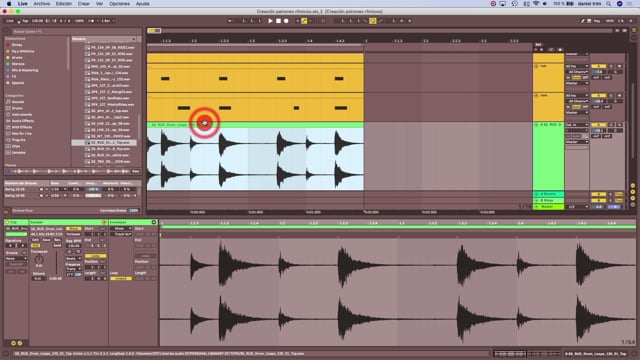
Task: Toggle the computer MIDI keyboard icon
Action: pos(589,21)
